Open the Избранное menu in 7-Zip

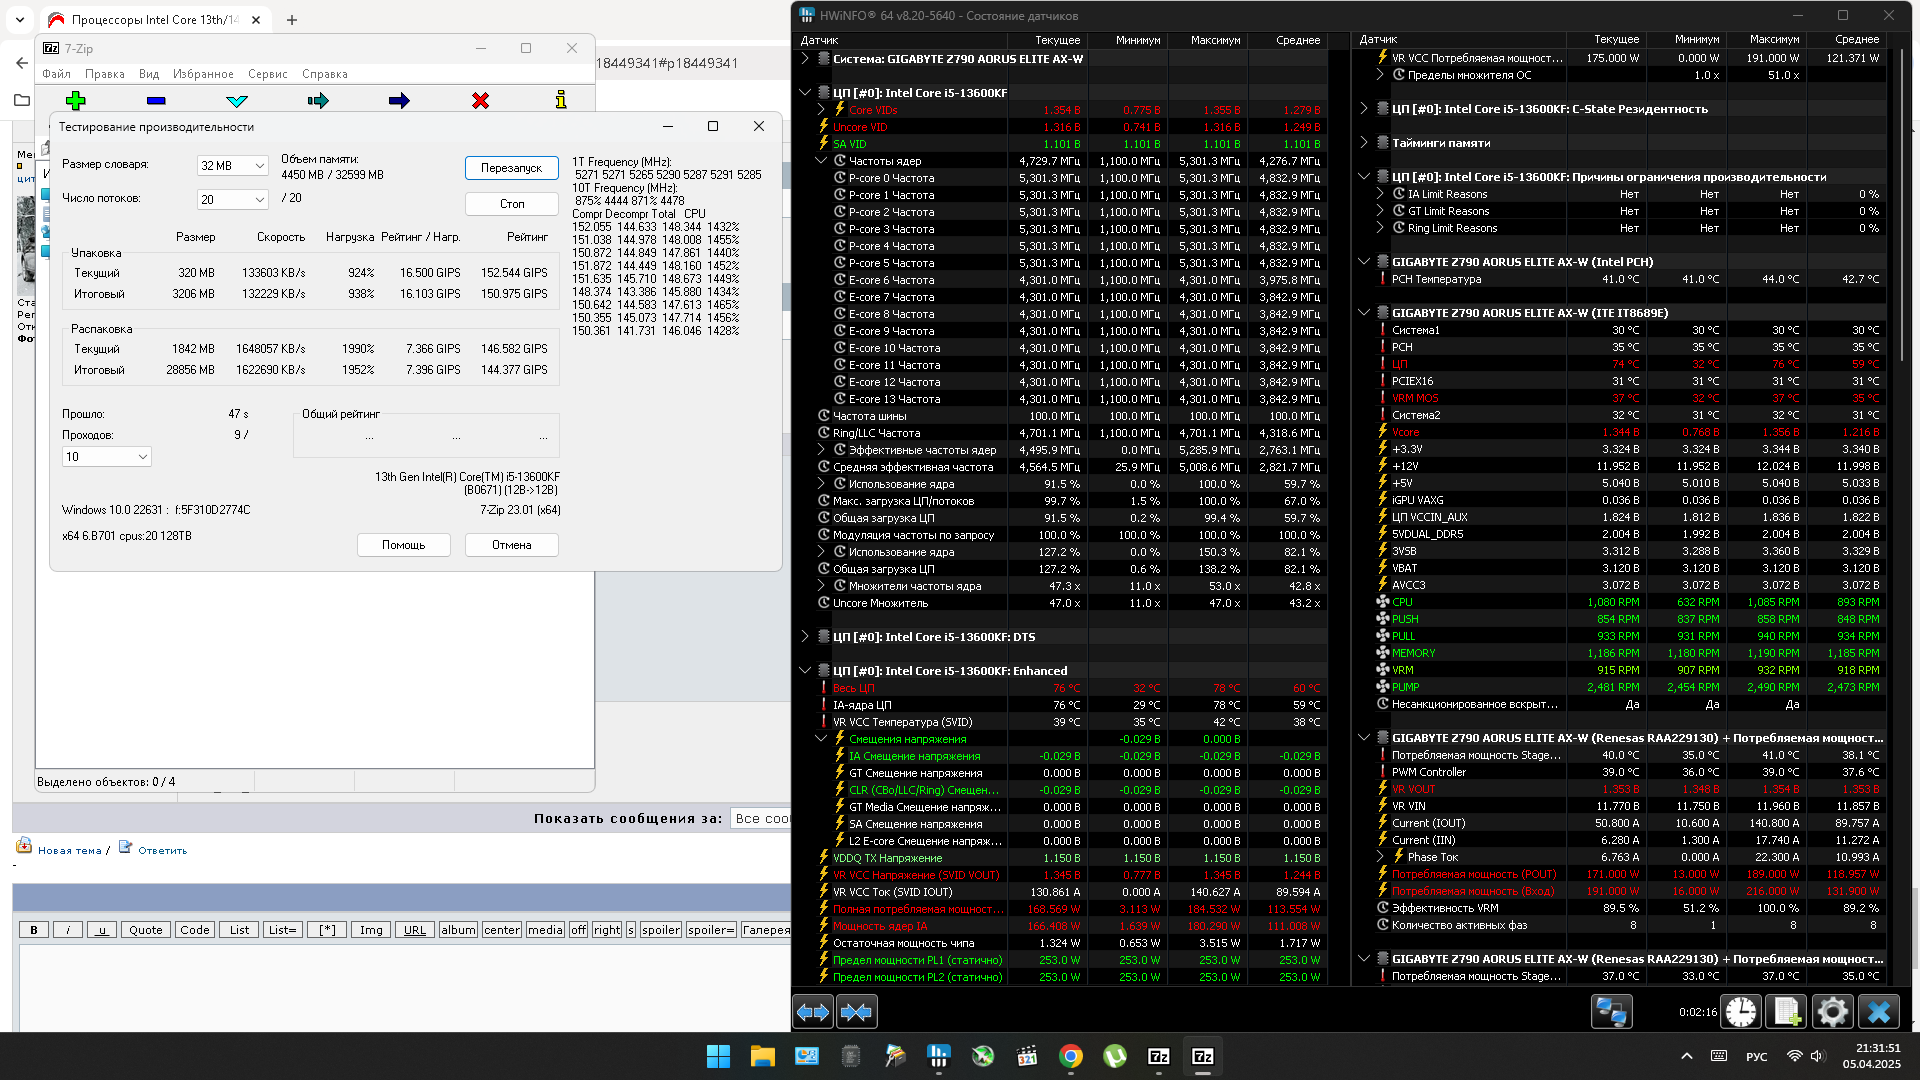[203, 74]
